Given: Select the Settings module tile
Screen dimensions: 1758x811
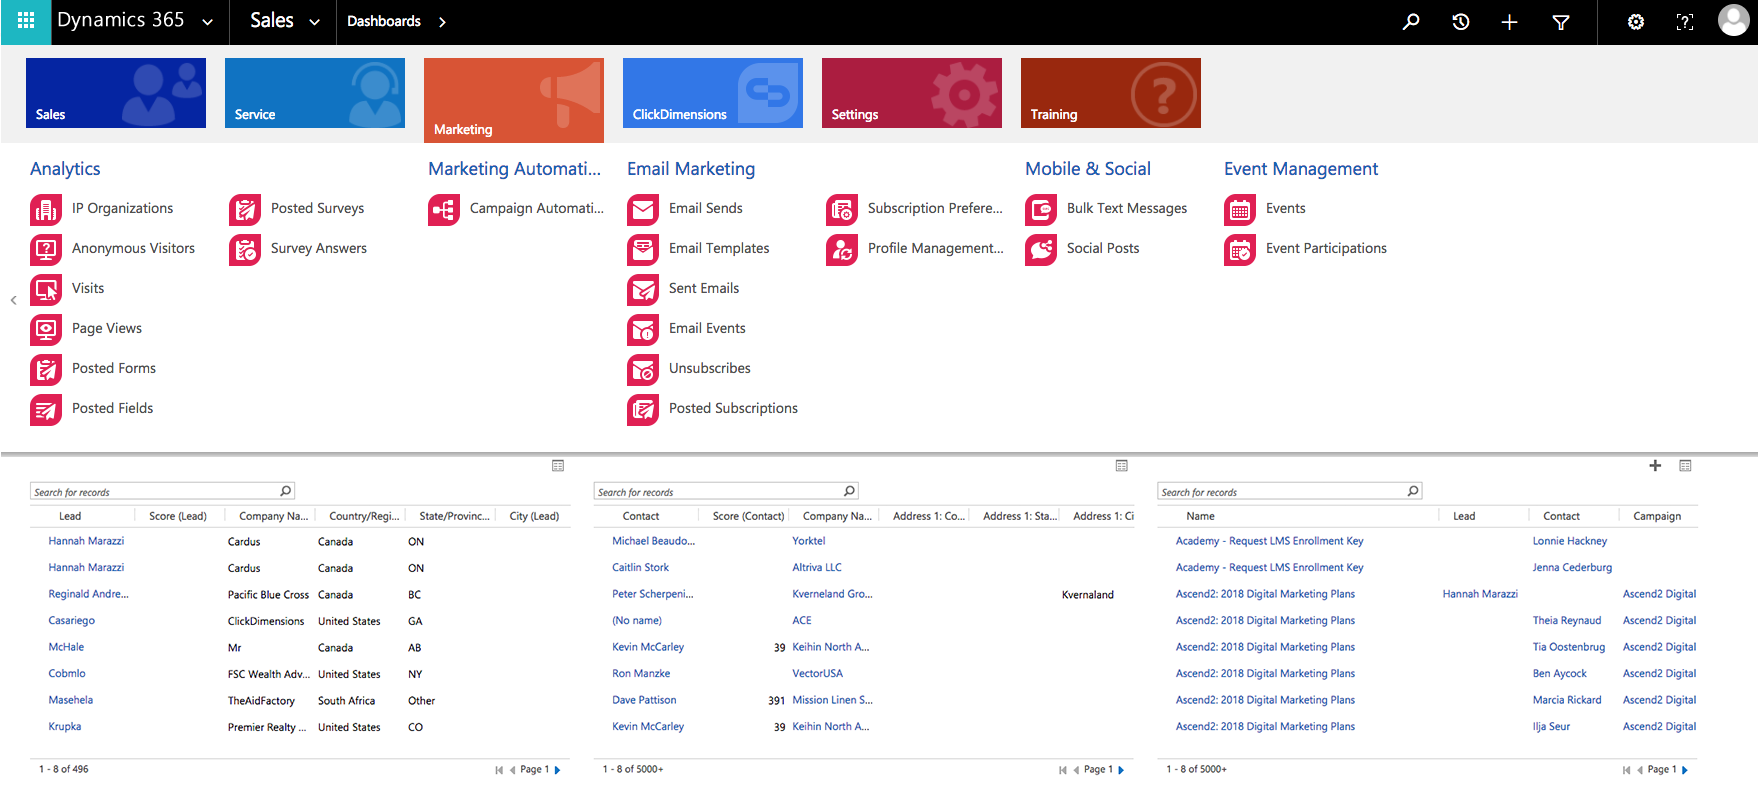Looking at the screenshot, I should [912, 93].
